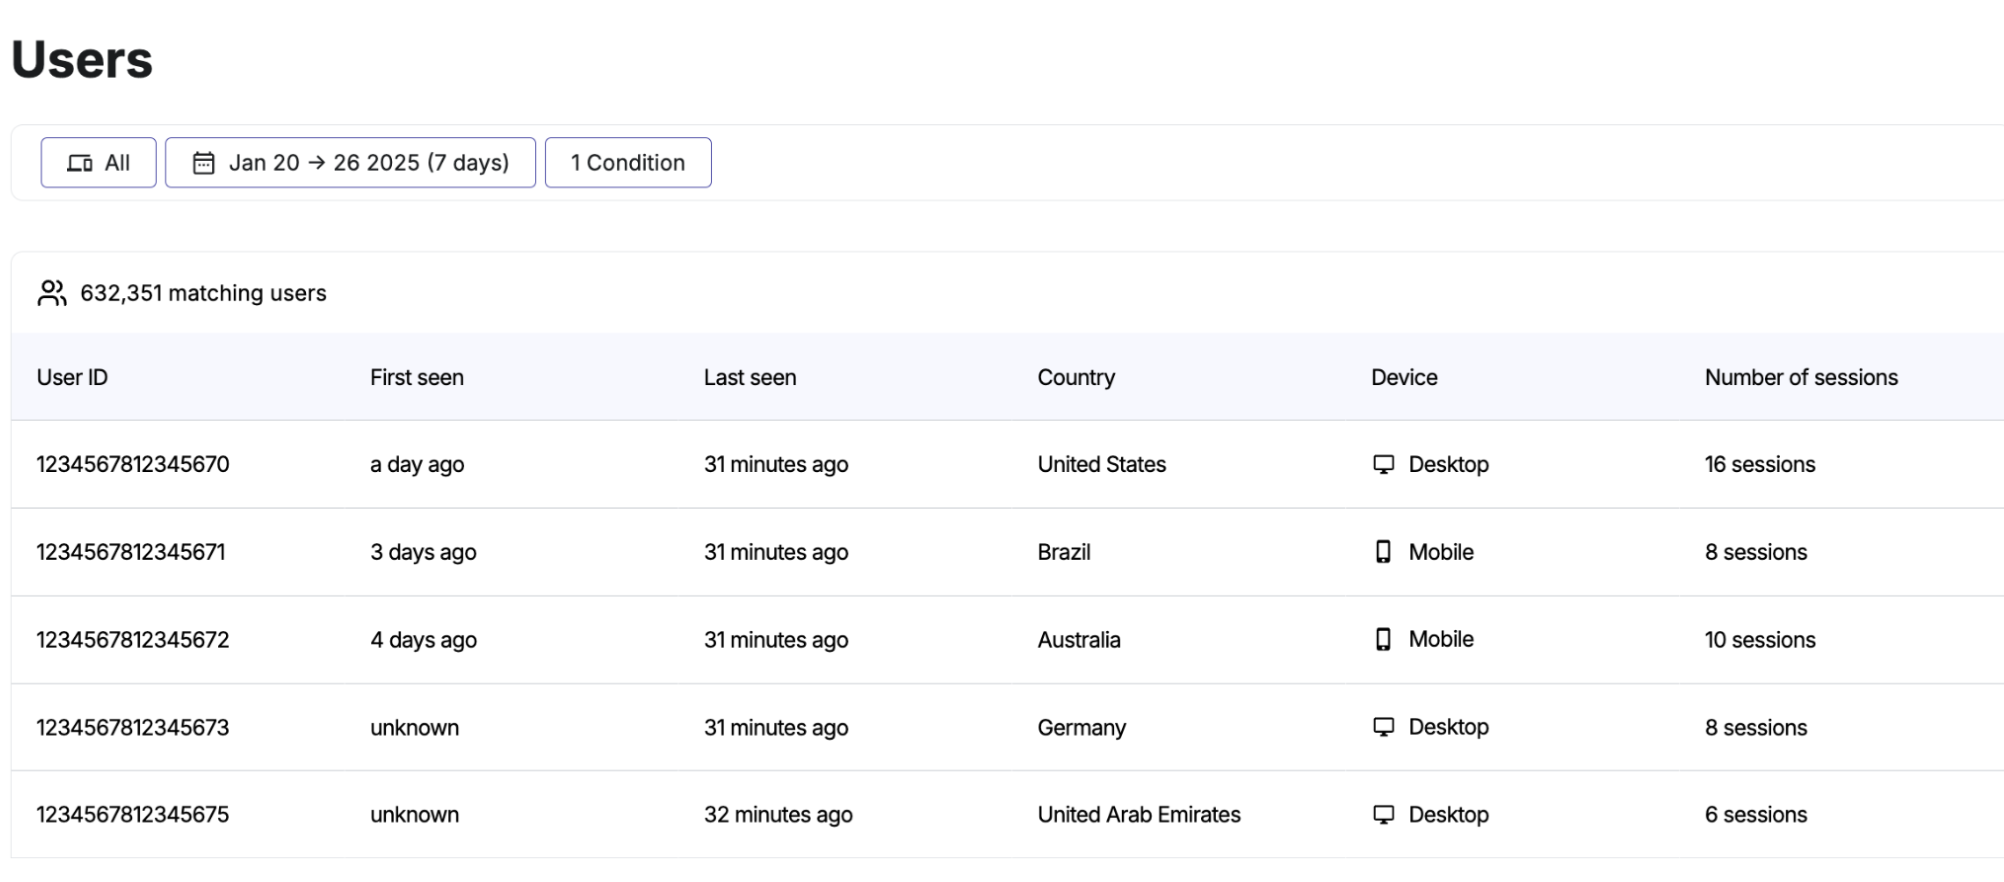Click Desktop label in United States row

1449,464
